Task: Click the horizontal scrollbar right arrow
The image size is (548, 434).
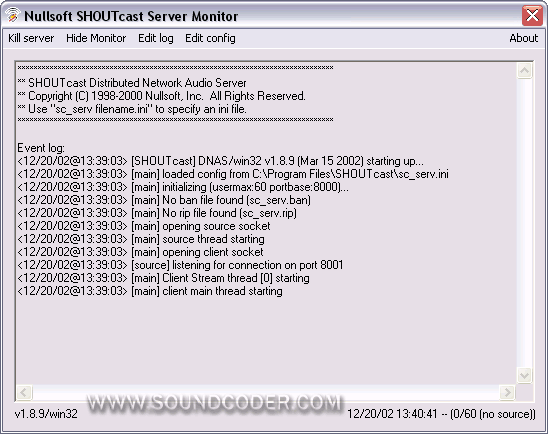Action: [x=507, y=392]
